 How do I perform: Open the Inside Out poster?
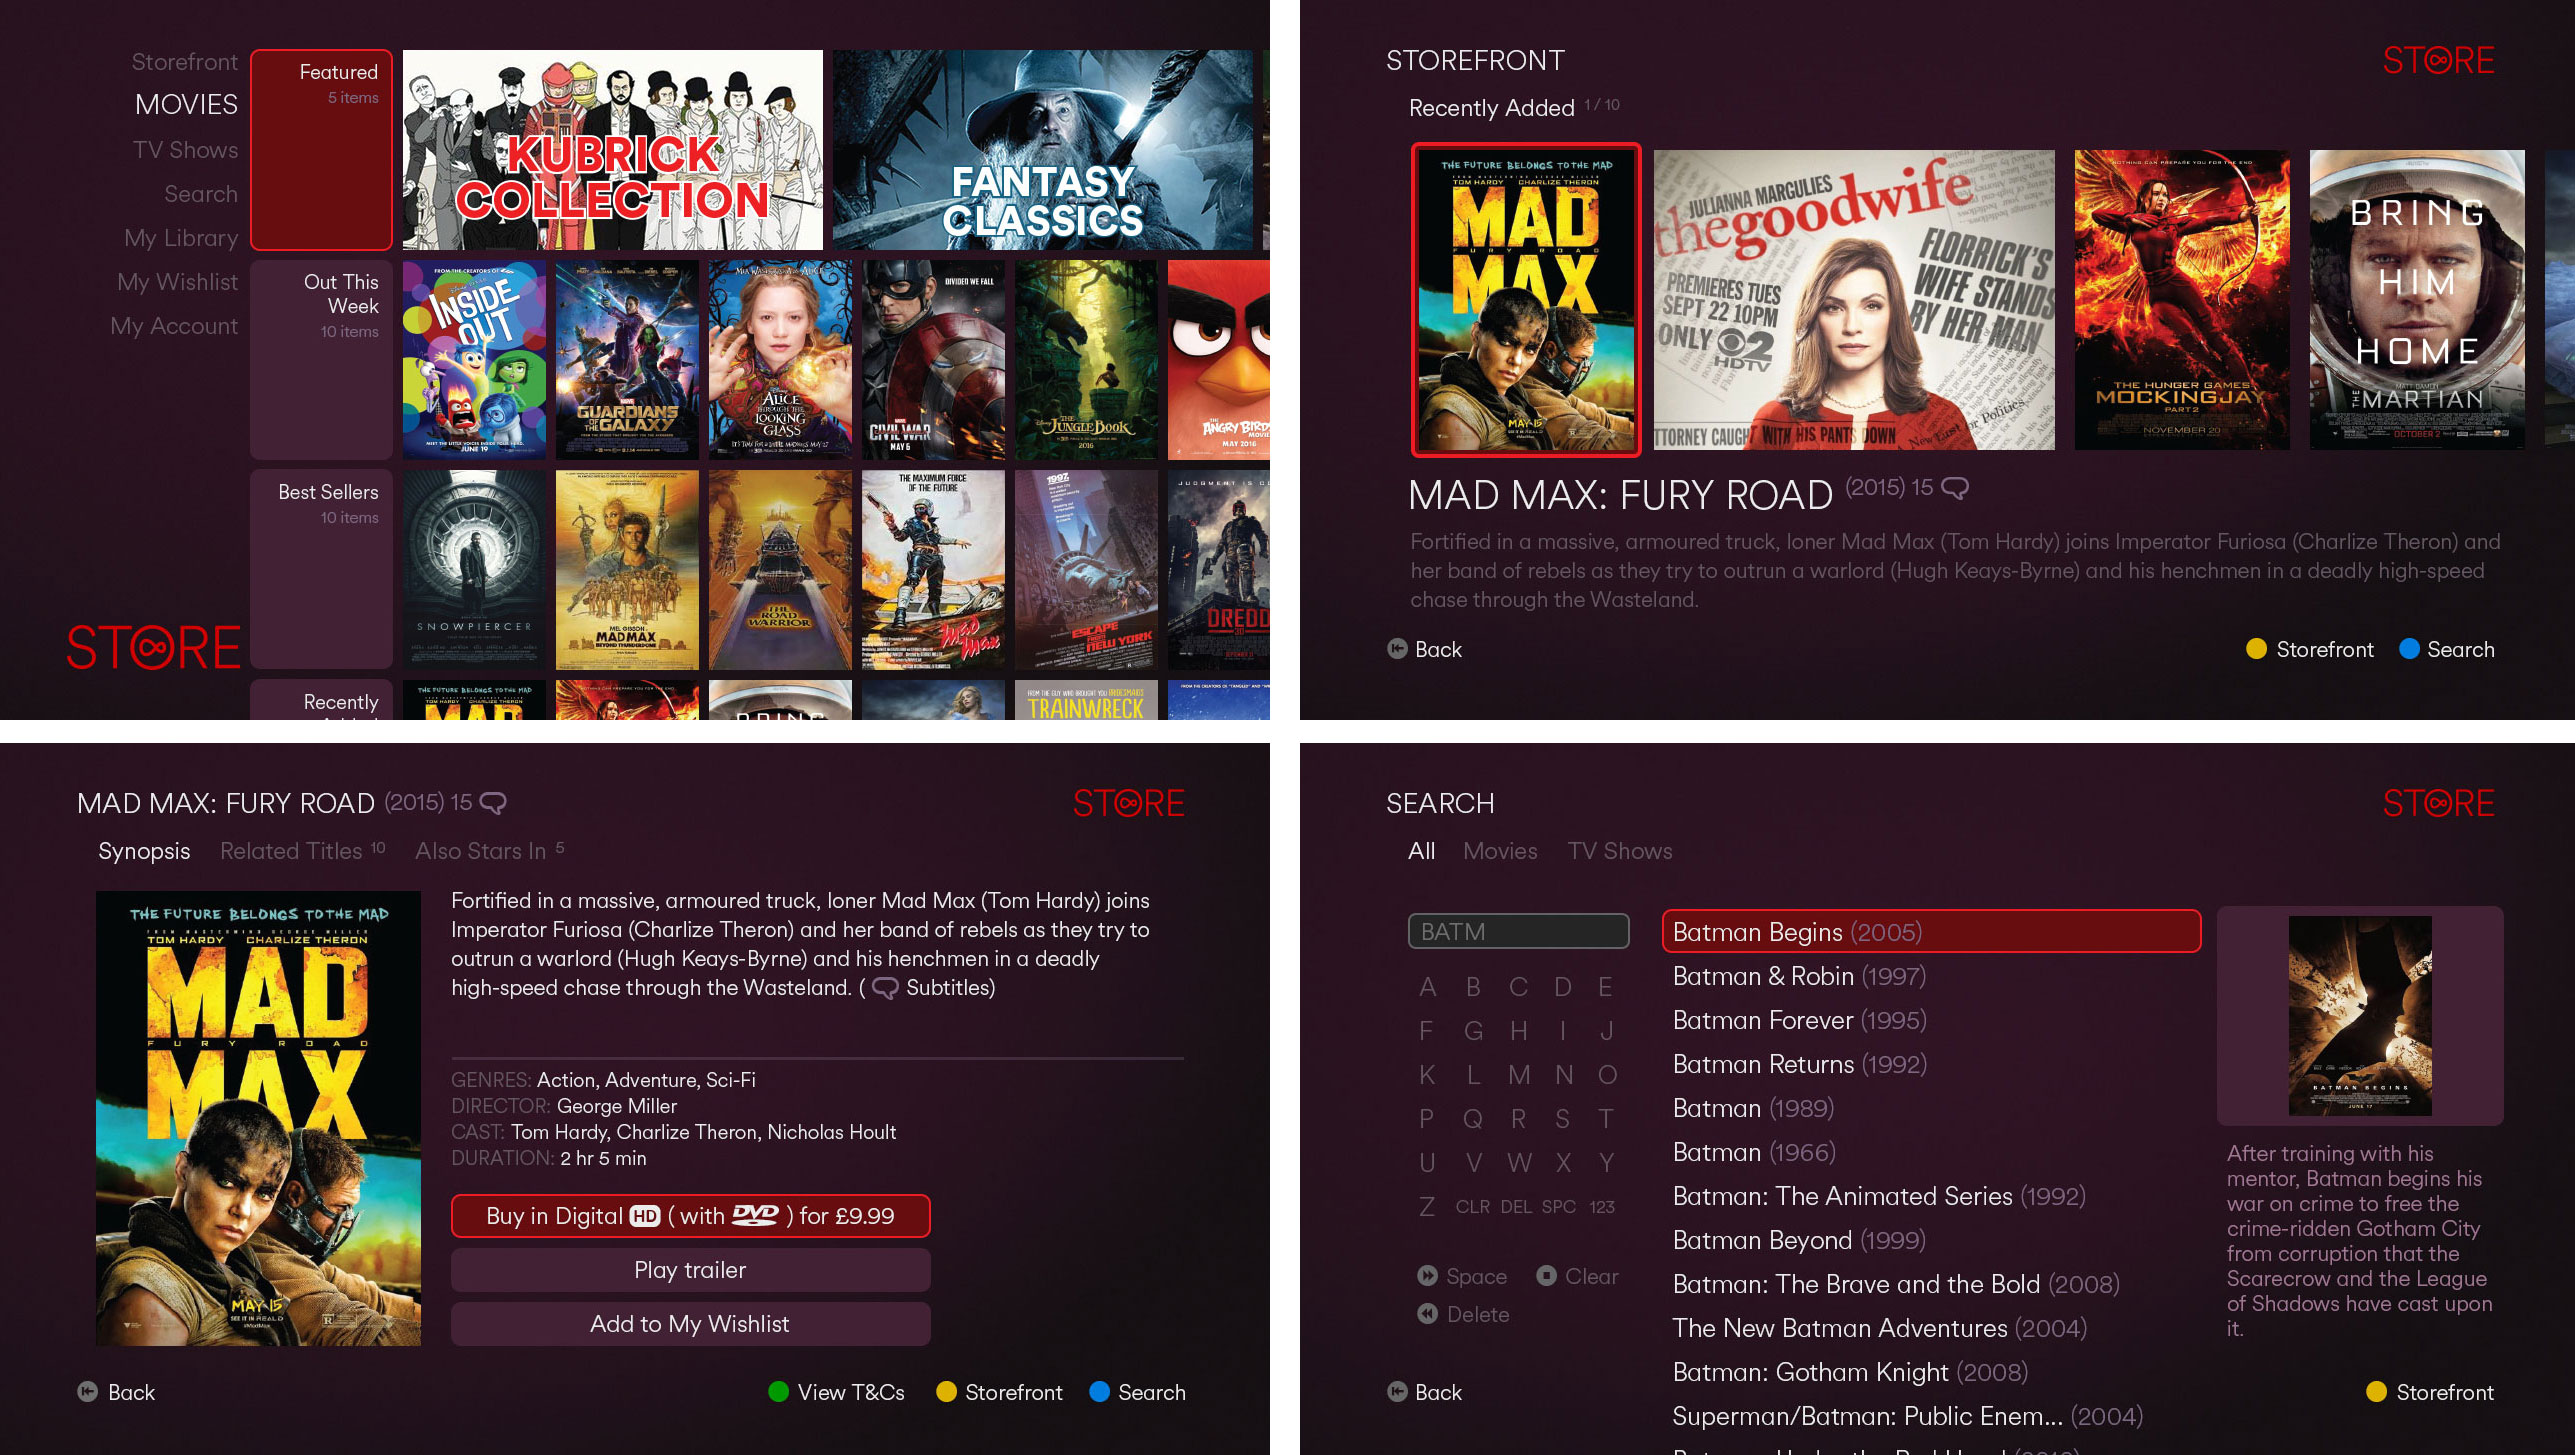474,360
